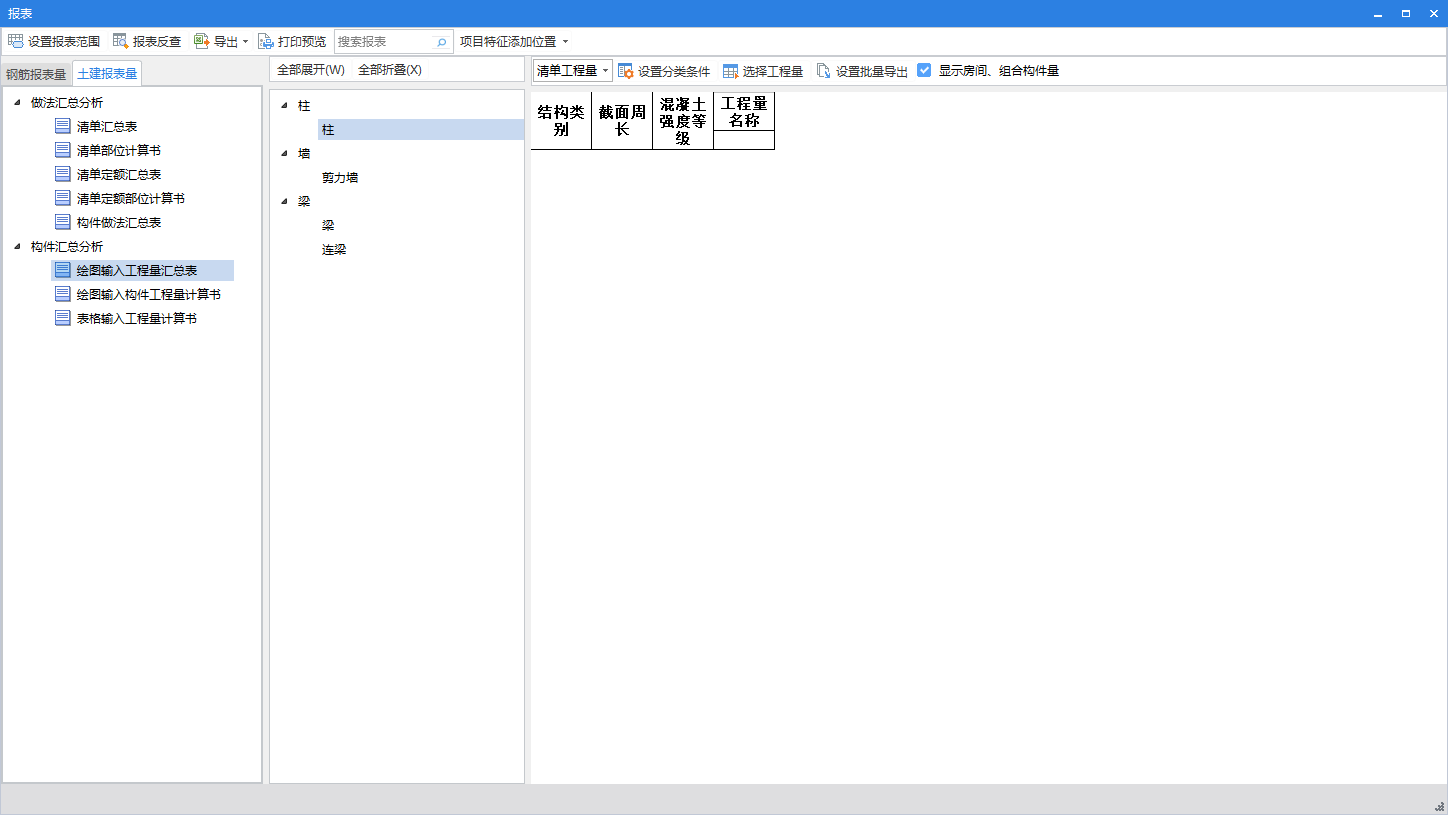Click the window resize grip
The height and width of the screenshot is (815, 1448).
[x=1440, y=806]
